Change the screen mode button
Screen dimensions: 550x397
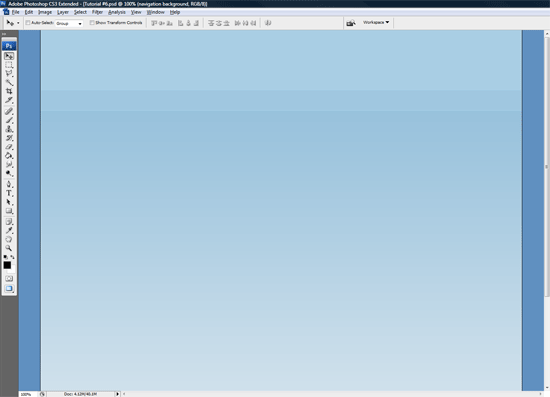pos(9,289)
